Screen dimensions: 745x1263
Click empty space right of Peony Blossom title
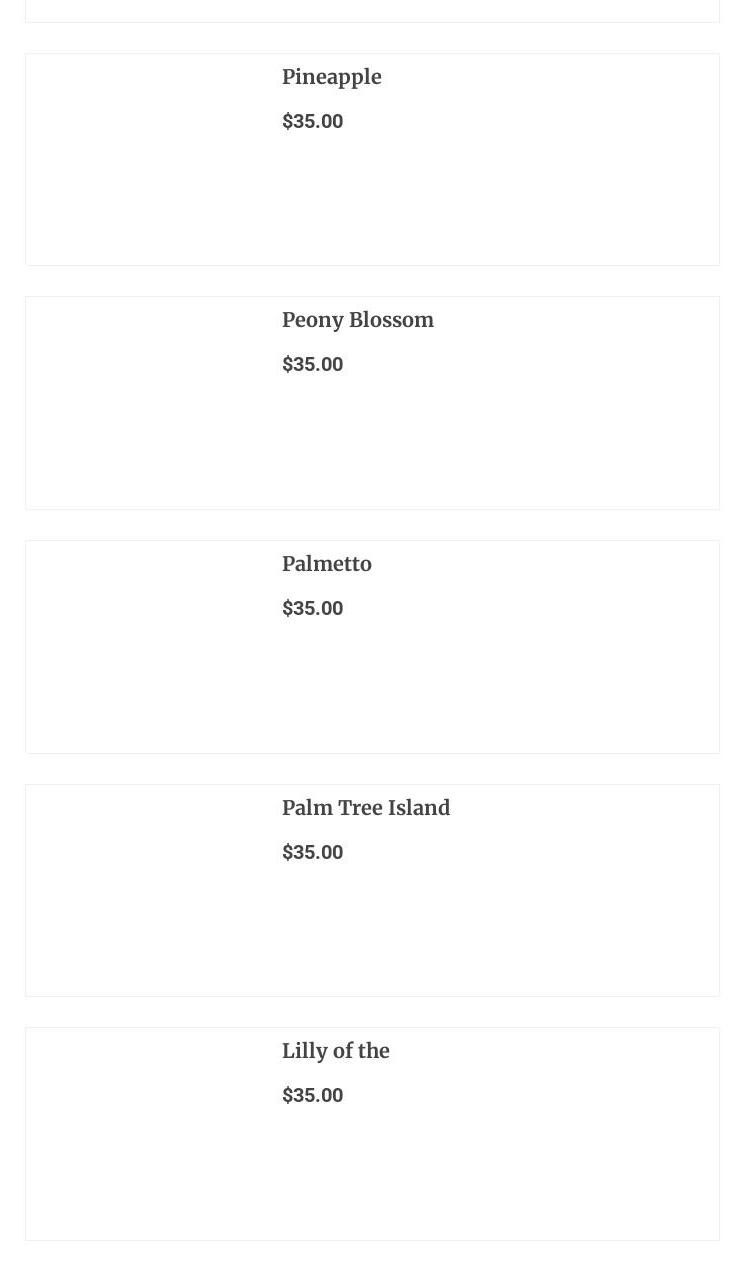click(x=580, y=320)
